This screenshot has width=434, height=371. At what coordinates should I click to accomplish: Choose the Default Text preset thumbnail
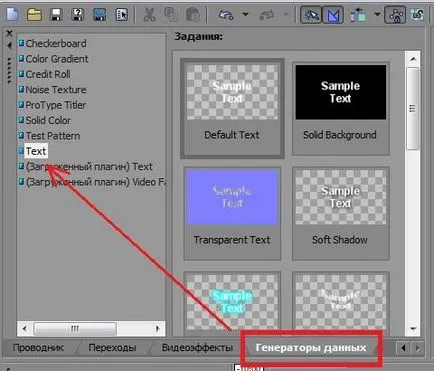tap(232, 92)
